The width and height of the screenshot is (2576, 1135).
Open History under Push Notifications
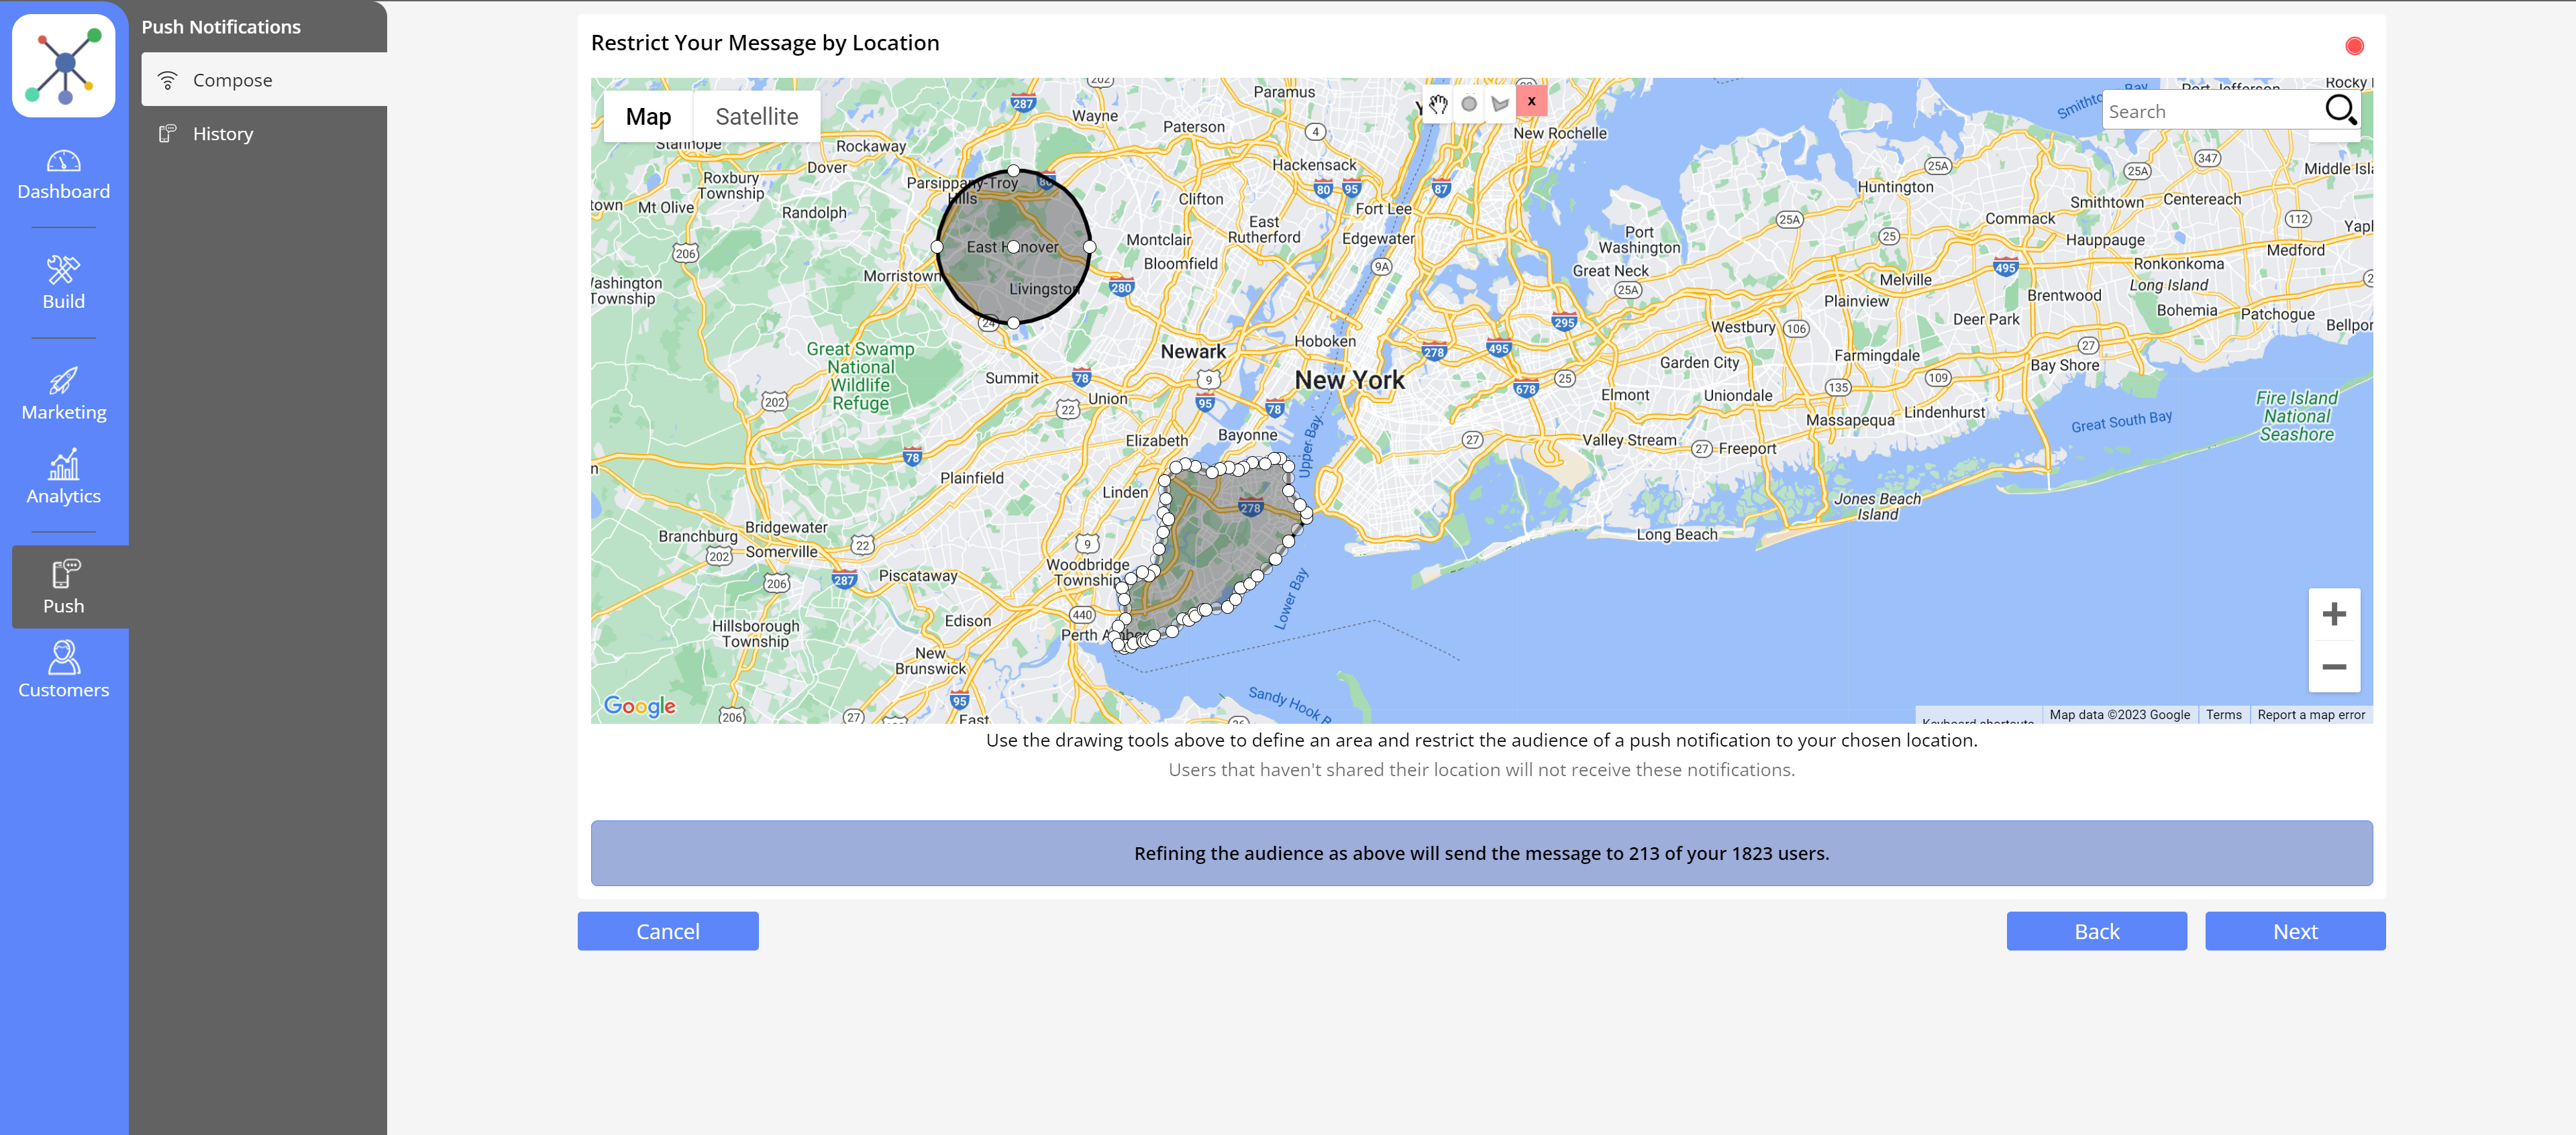tap(222, 134)
